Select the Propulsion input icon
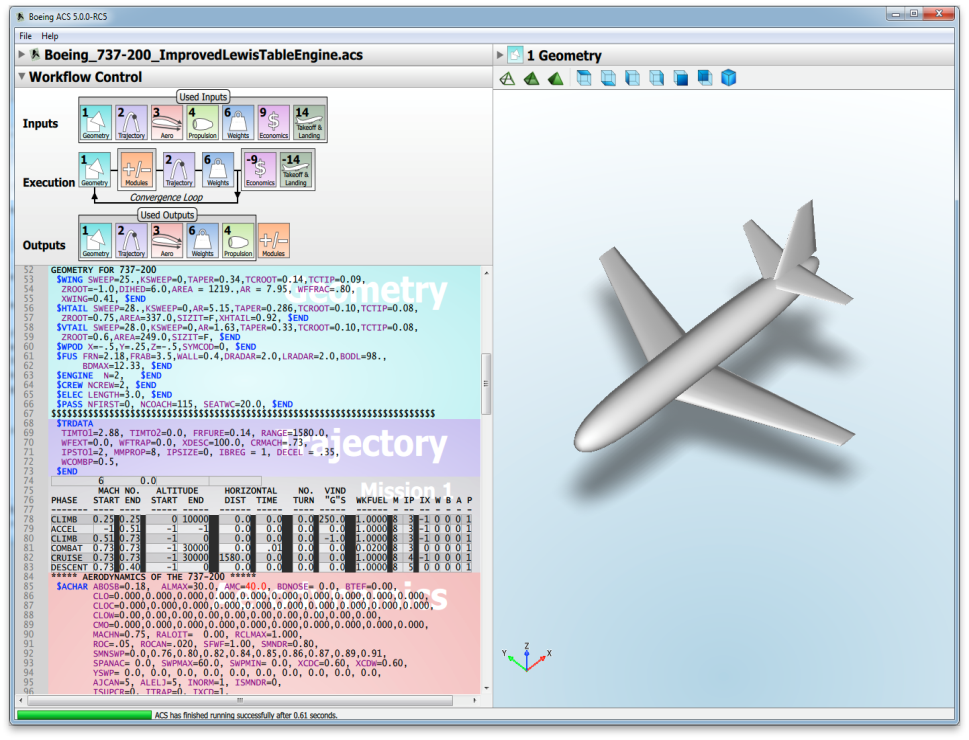Screen dimensions: 969x740 (202, 122)
